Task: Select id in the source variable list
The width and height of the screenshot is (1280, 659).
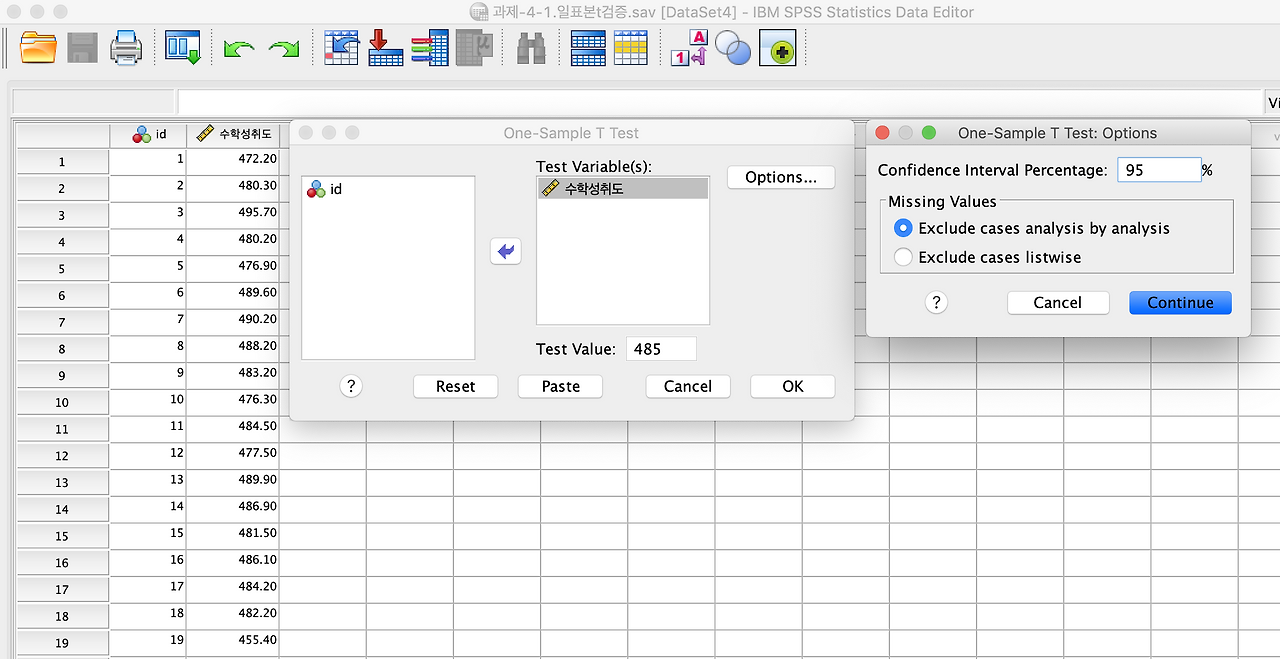Action: [387, 188]
